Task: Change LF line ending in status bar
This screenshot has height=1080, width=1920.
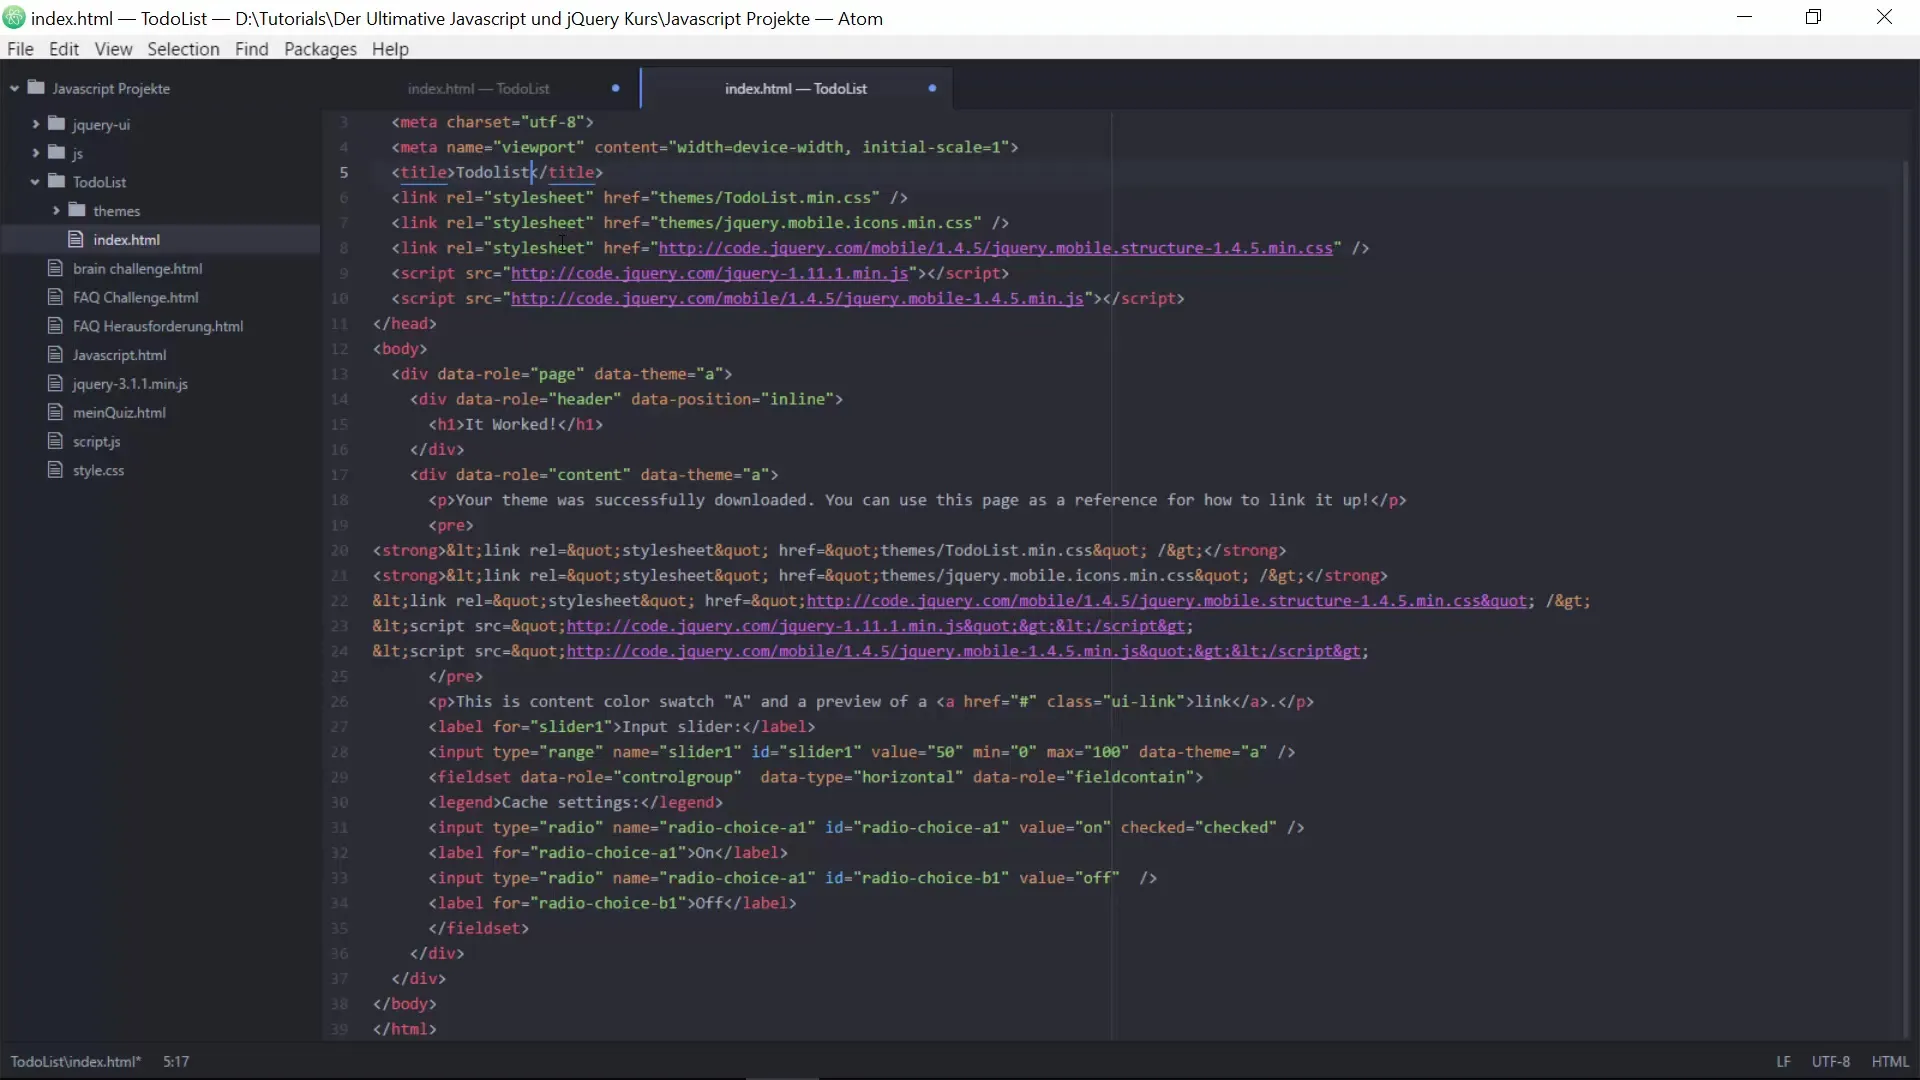Action: [1783, 1061]
